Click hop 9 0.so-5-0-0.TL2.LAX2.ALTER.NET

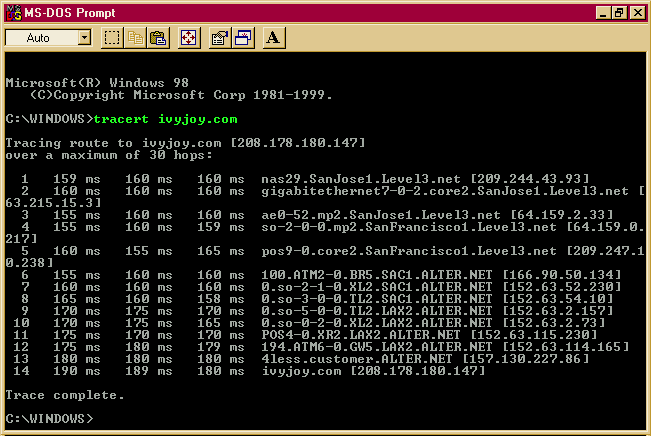377,311
